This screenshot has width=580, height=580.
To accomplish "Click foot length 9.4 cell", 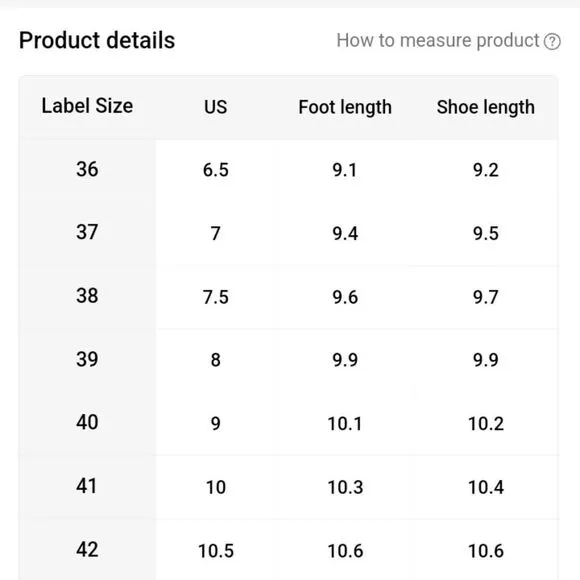I will (x=345, y=233).
